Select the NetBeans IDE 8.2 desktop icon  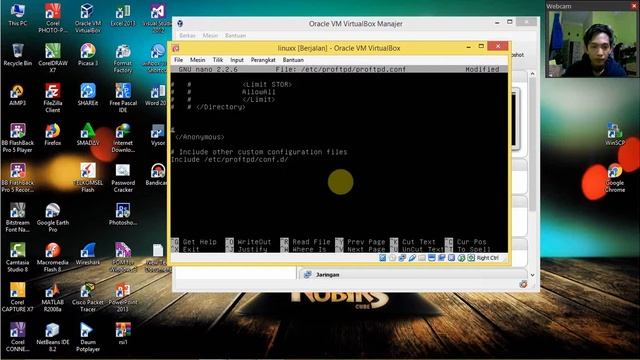(x=53, y=337)
